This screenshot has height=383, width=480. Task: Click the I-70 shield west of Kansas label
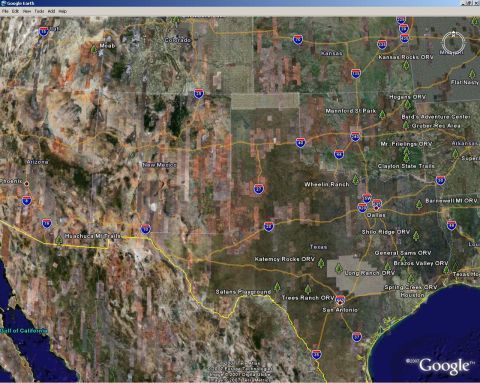(x=298, y=40)
